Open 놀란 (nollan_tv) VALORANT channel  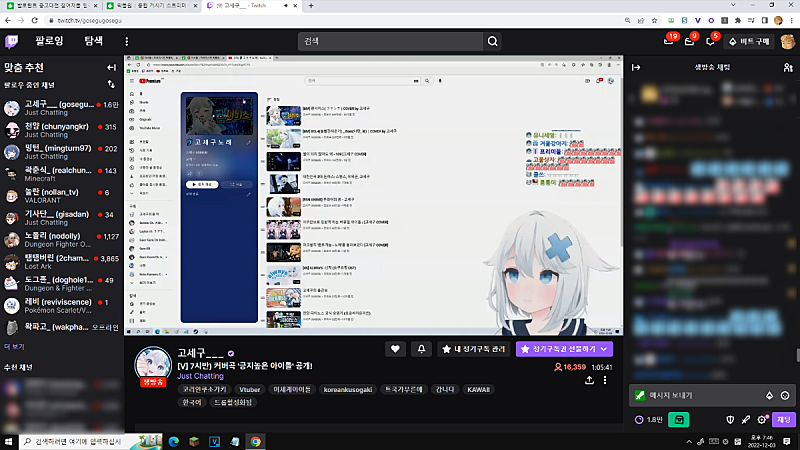pos(61,196)
